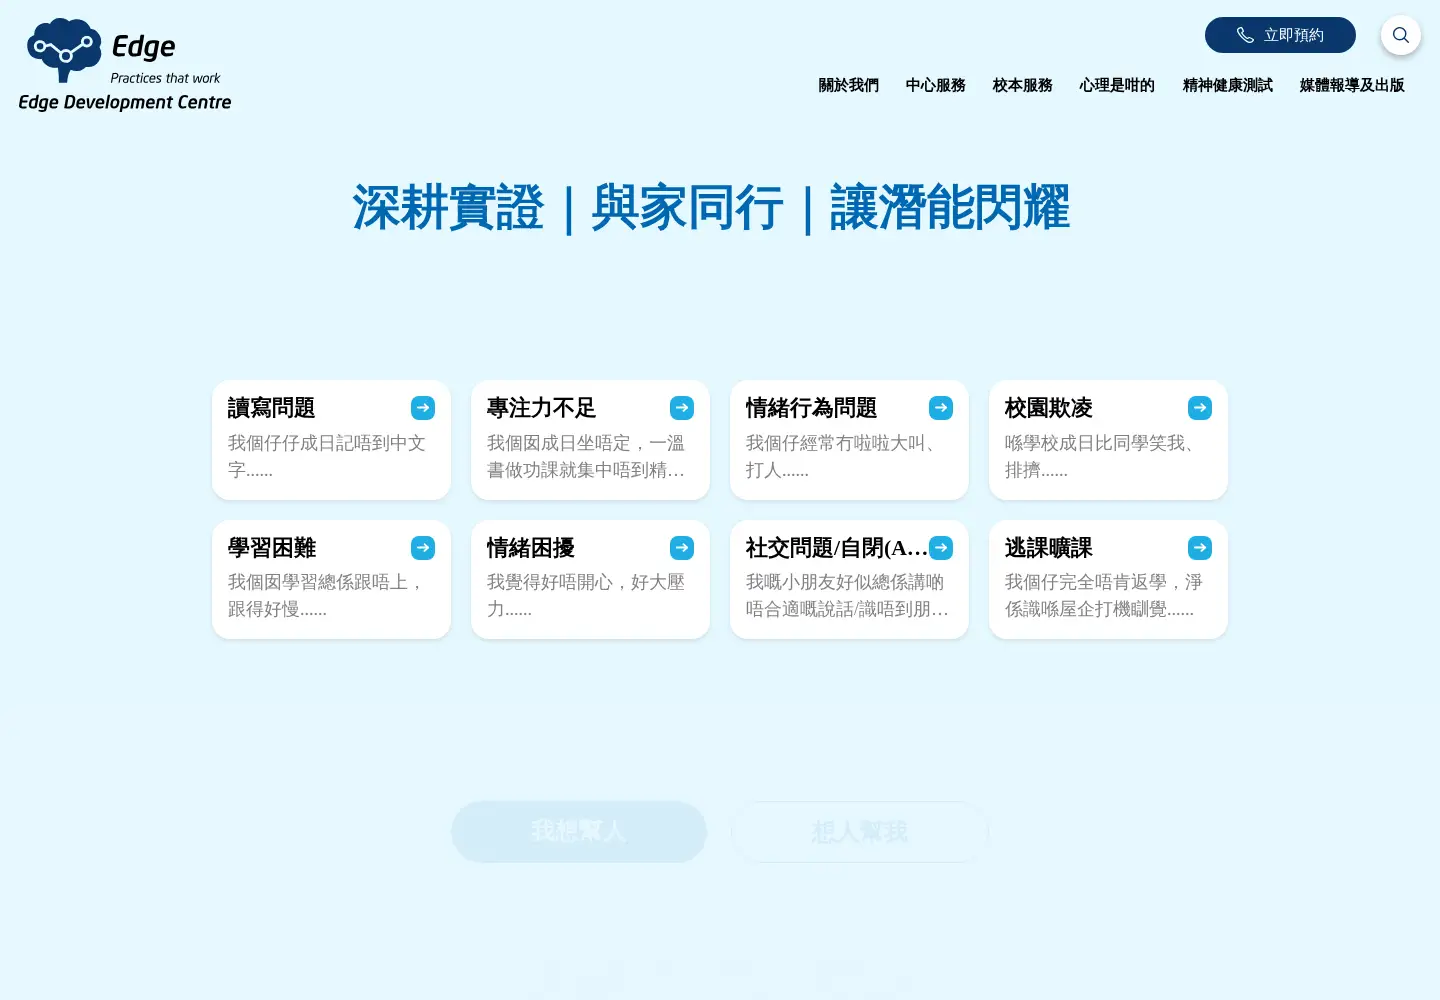Click text 我個仔仔成日記唔到中文字
This screenshot has width=1440, height=1000.
pyautogui.click(x=327, y=456)
